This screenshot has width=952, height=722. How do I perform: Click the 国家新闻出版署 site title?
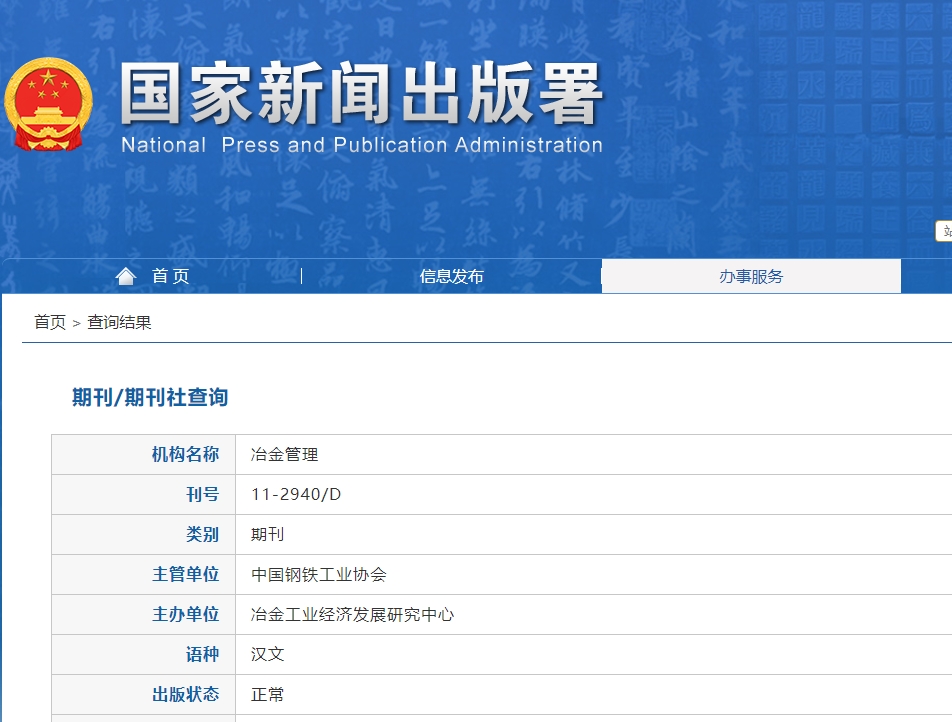click(361, 94)
